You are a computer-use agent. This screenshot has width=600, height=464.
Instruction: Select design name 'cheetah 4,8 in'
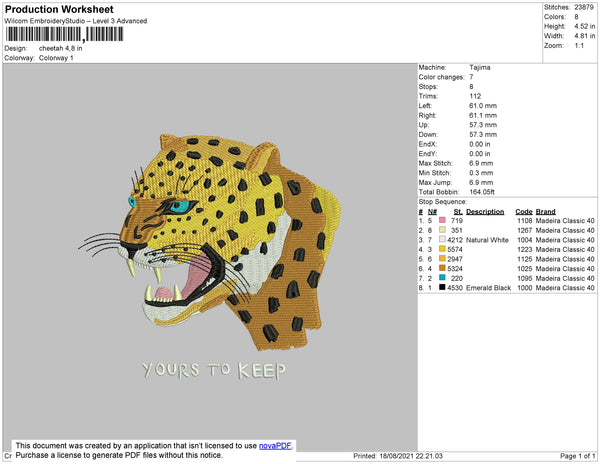click(60, 49)
